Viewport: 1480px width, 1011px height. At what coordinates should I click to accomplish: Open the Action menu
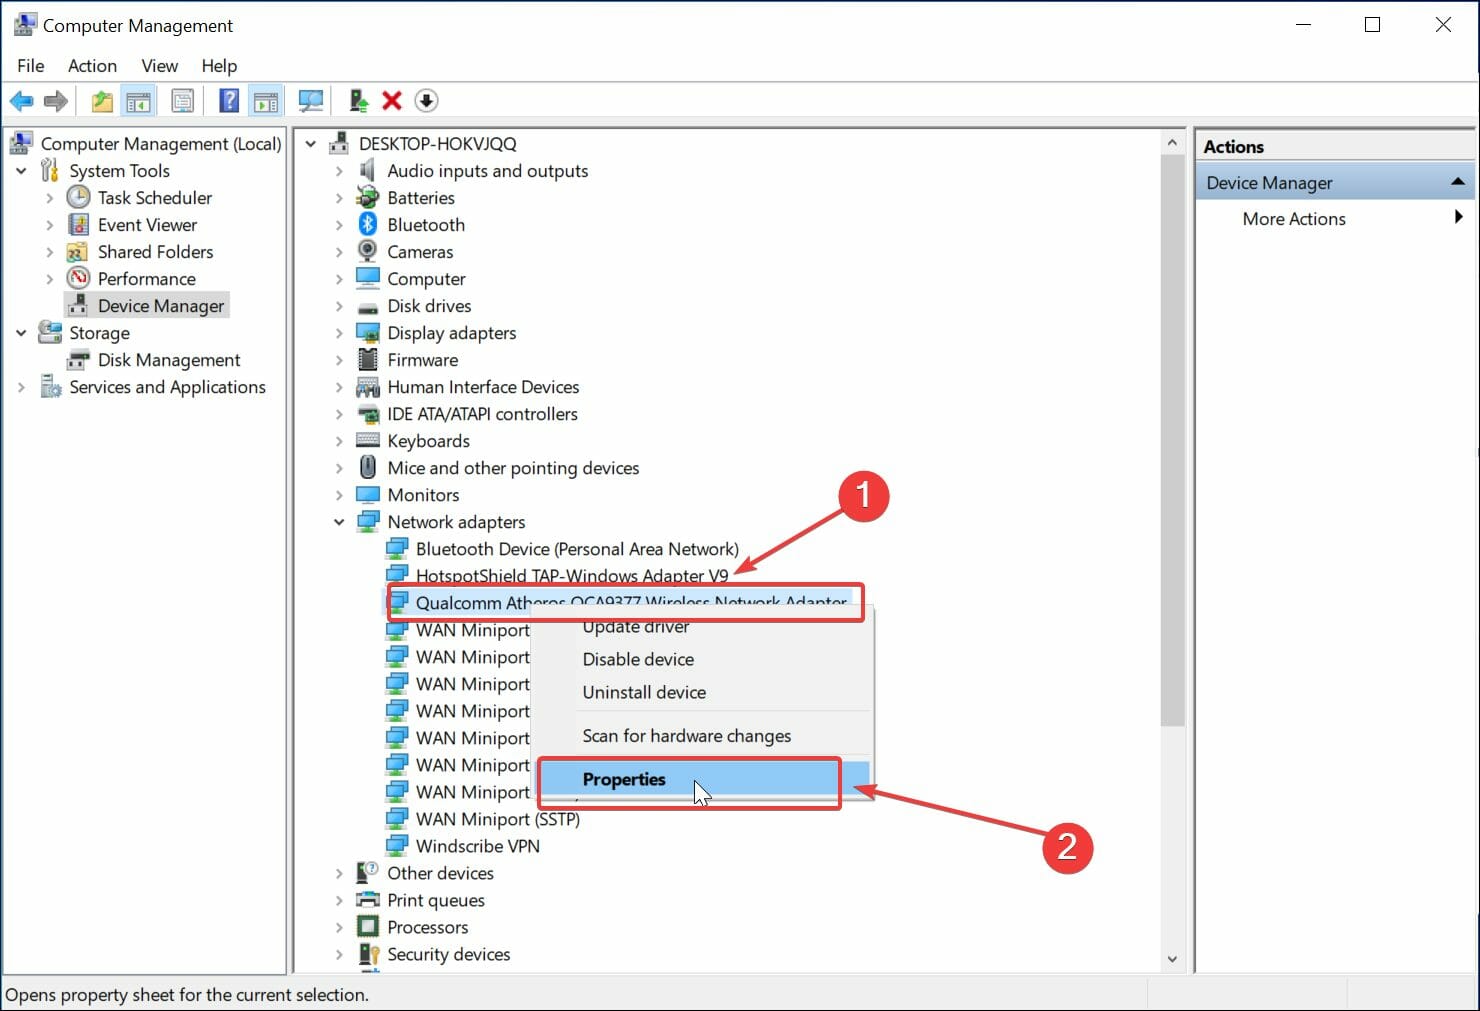click(92, 66)
